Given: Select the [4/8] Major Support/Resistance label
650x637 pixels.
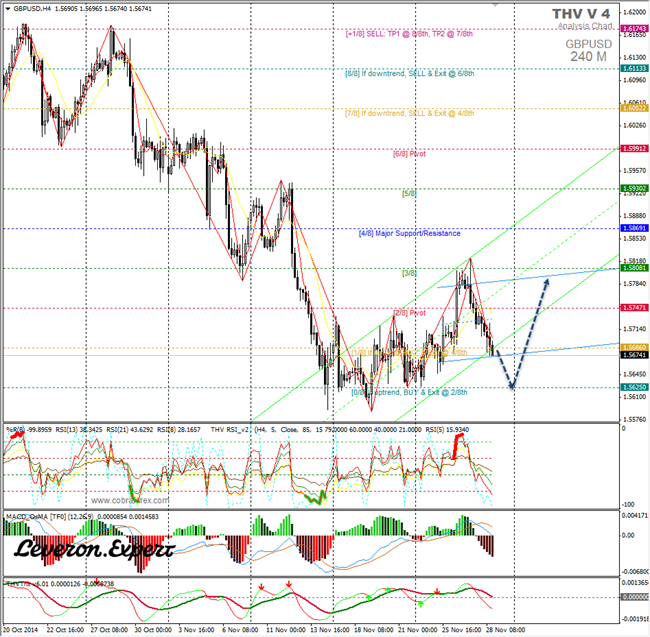Looking at the screenshot, I should (410, 233).
